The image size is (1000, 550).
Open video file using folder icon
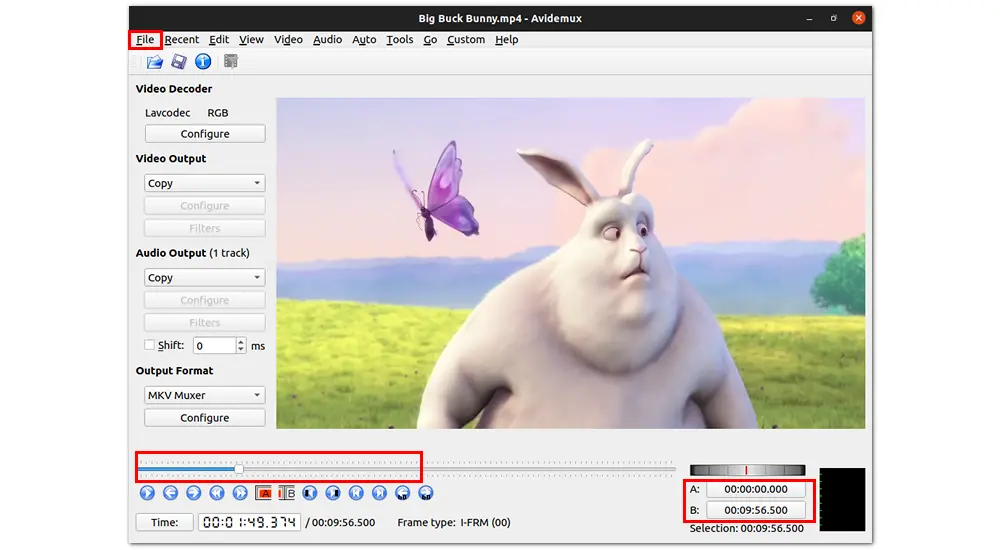point(155,62)
